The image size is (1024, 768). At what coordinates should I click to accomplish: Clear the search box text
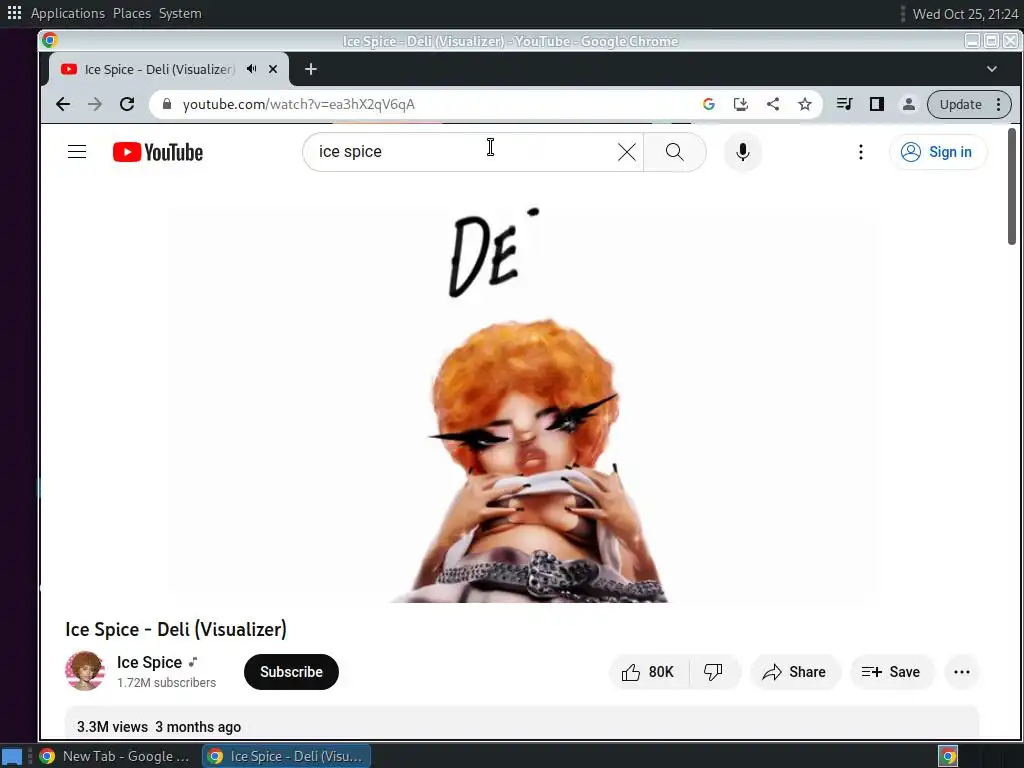[x=626, y=152]
